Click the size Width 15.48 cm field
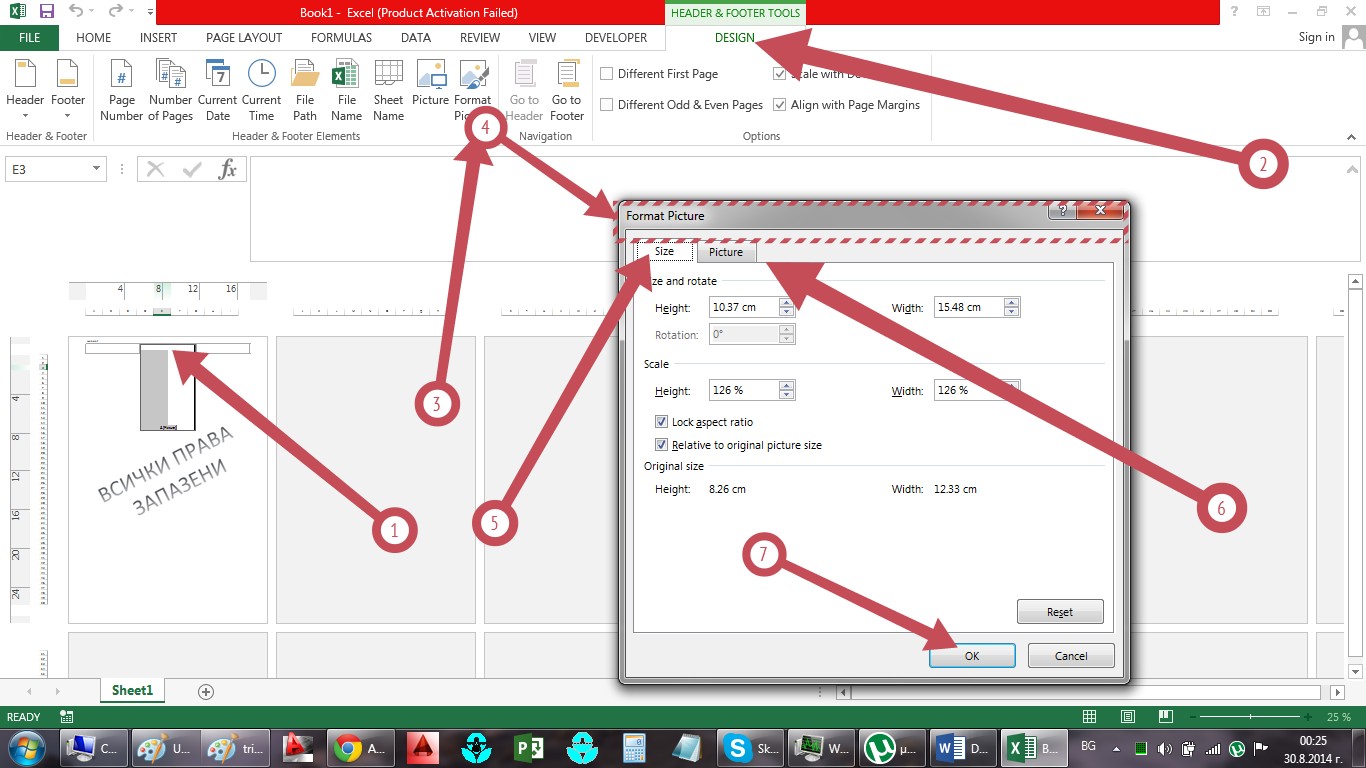This screenshot has height=768, width=1366. point(969,307)
